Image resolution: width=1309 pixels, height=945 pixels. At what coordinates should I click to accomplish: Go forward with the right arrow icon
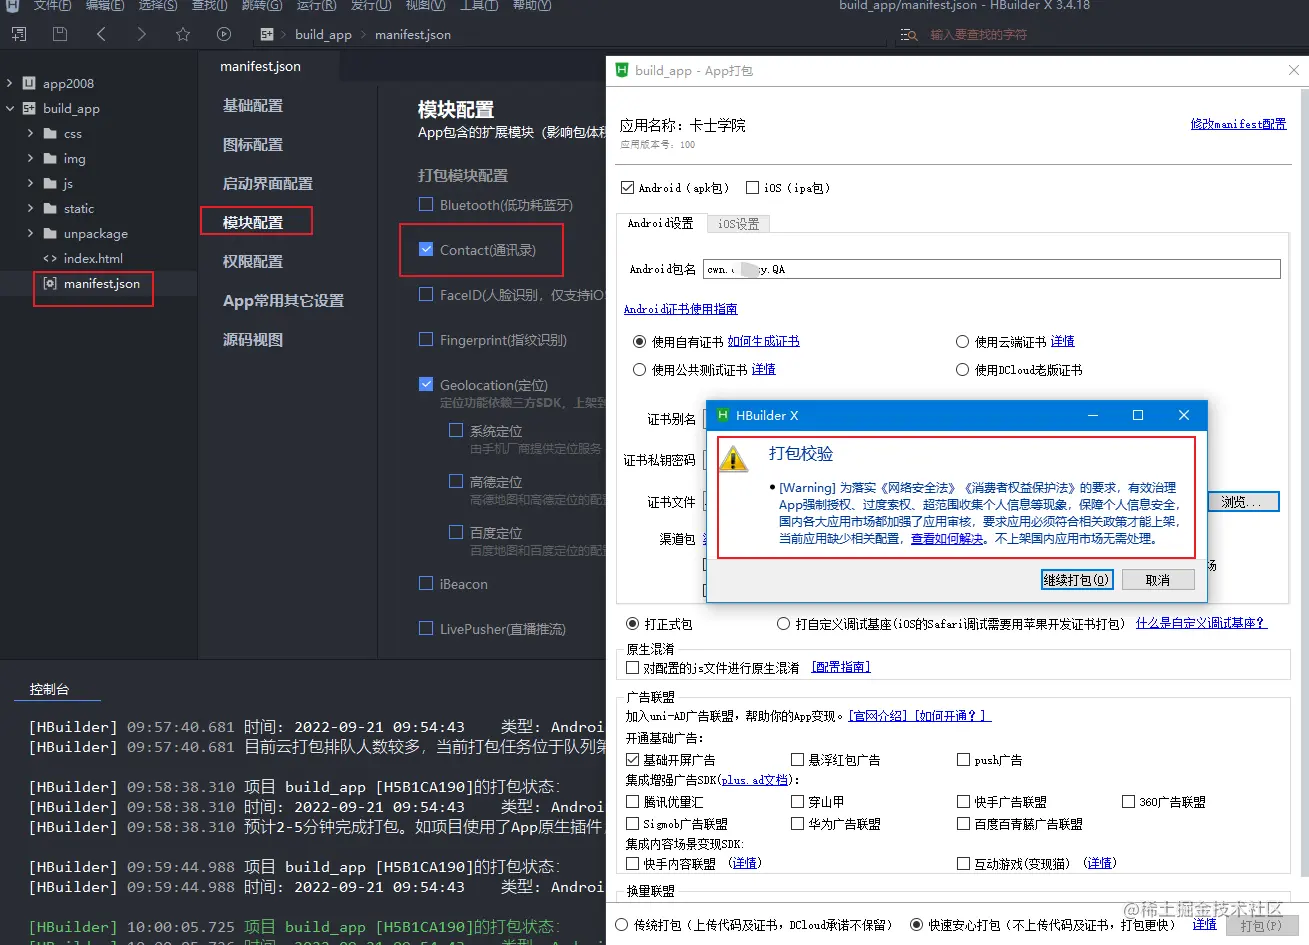pyautogui.click(x=141, y=34)
